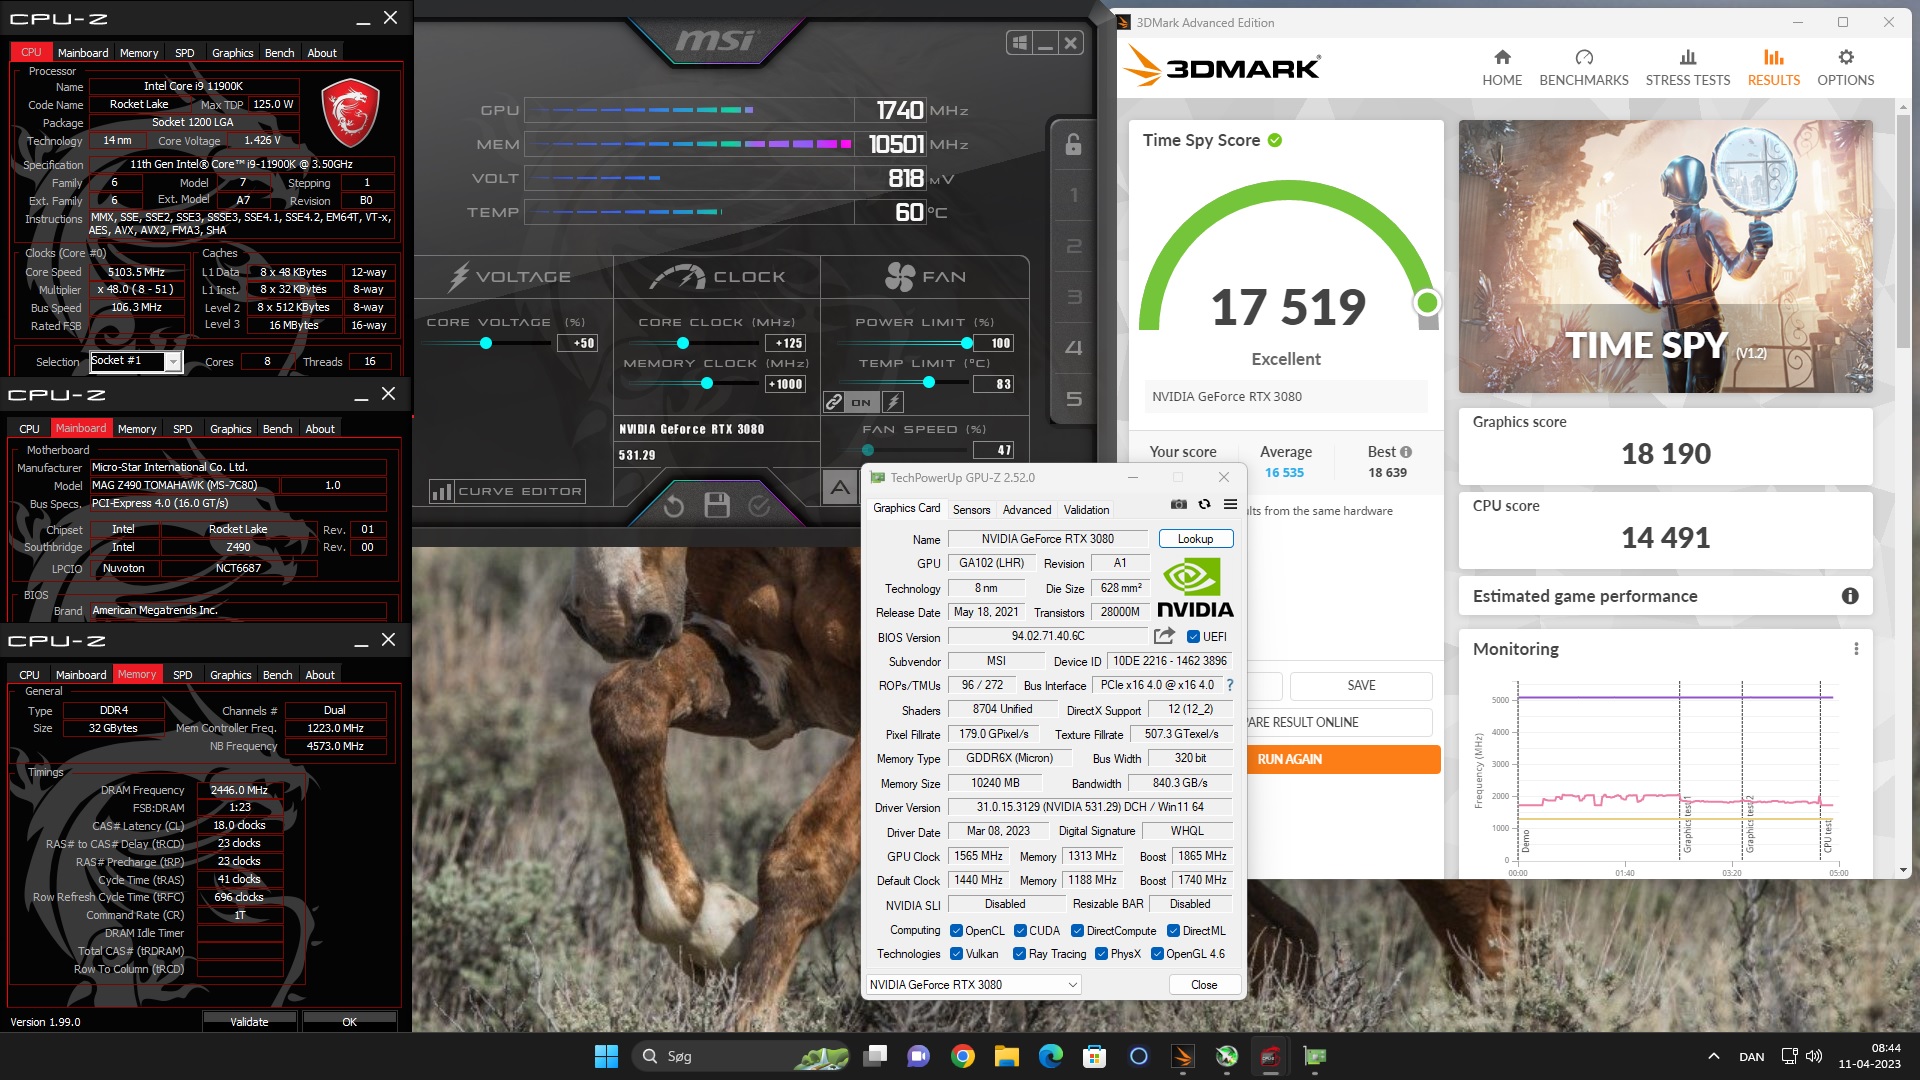Open the CPU-Z Socket #1 selection dropdown
The height and width of the screenshot is (1080, 1920).
[x=136, y=361]
